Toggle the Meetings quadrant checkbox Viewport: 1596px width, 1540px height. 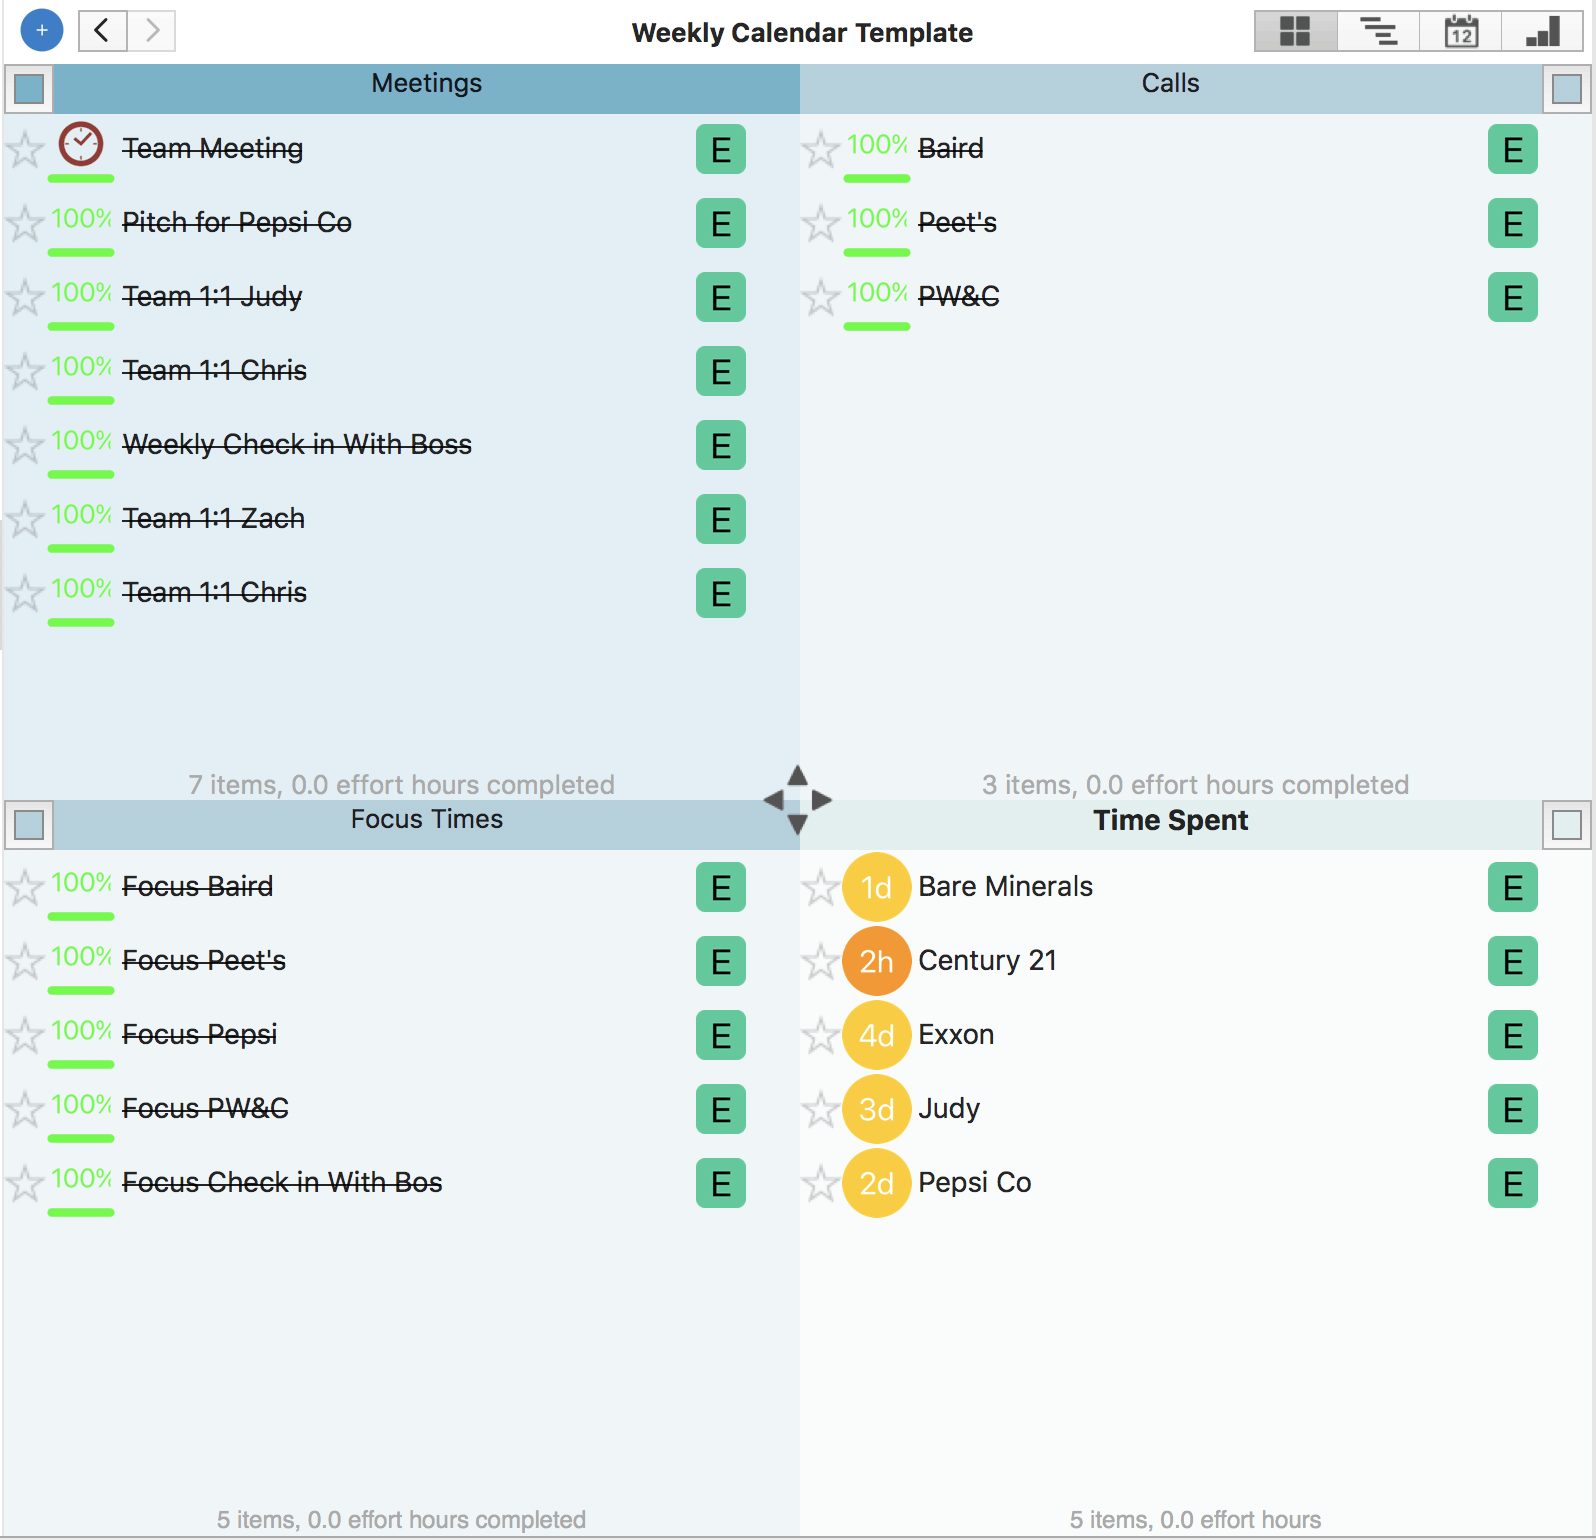pos(29,89)
